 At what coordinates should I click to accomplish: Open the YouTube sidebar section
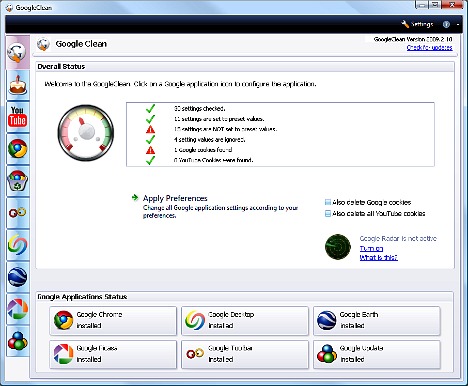18,117
